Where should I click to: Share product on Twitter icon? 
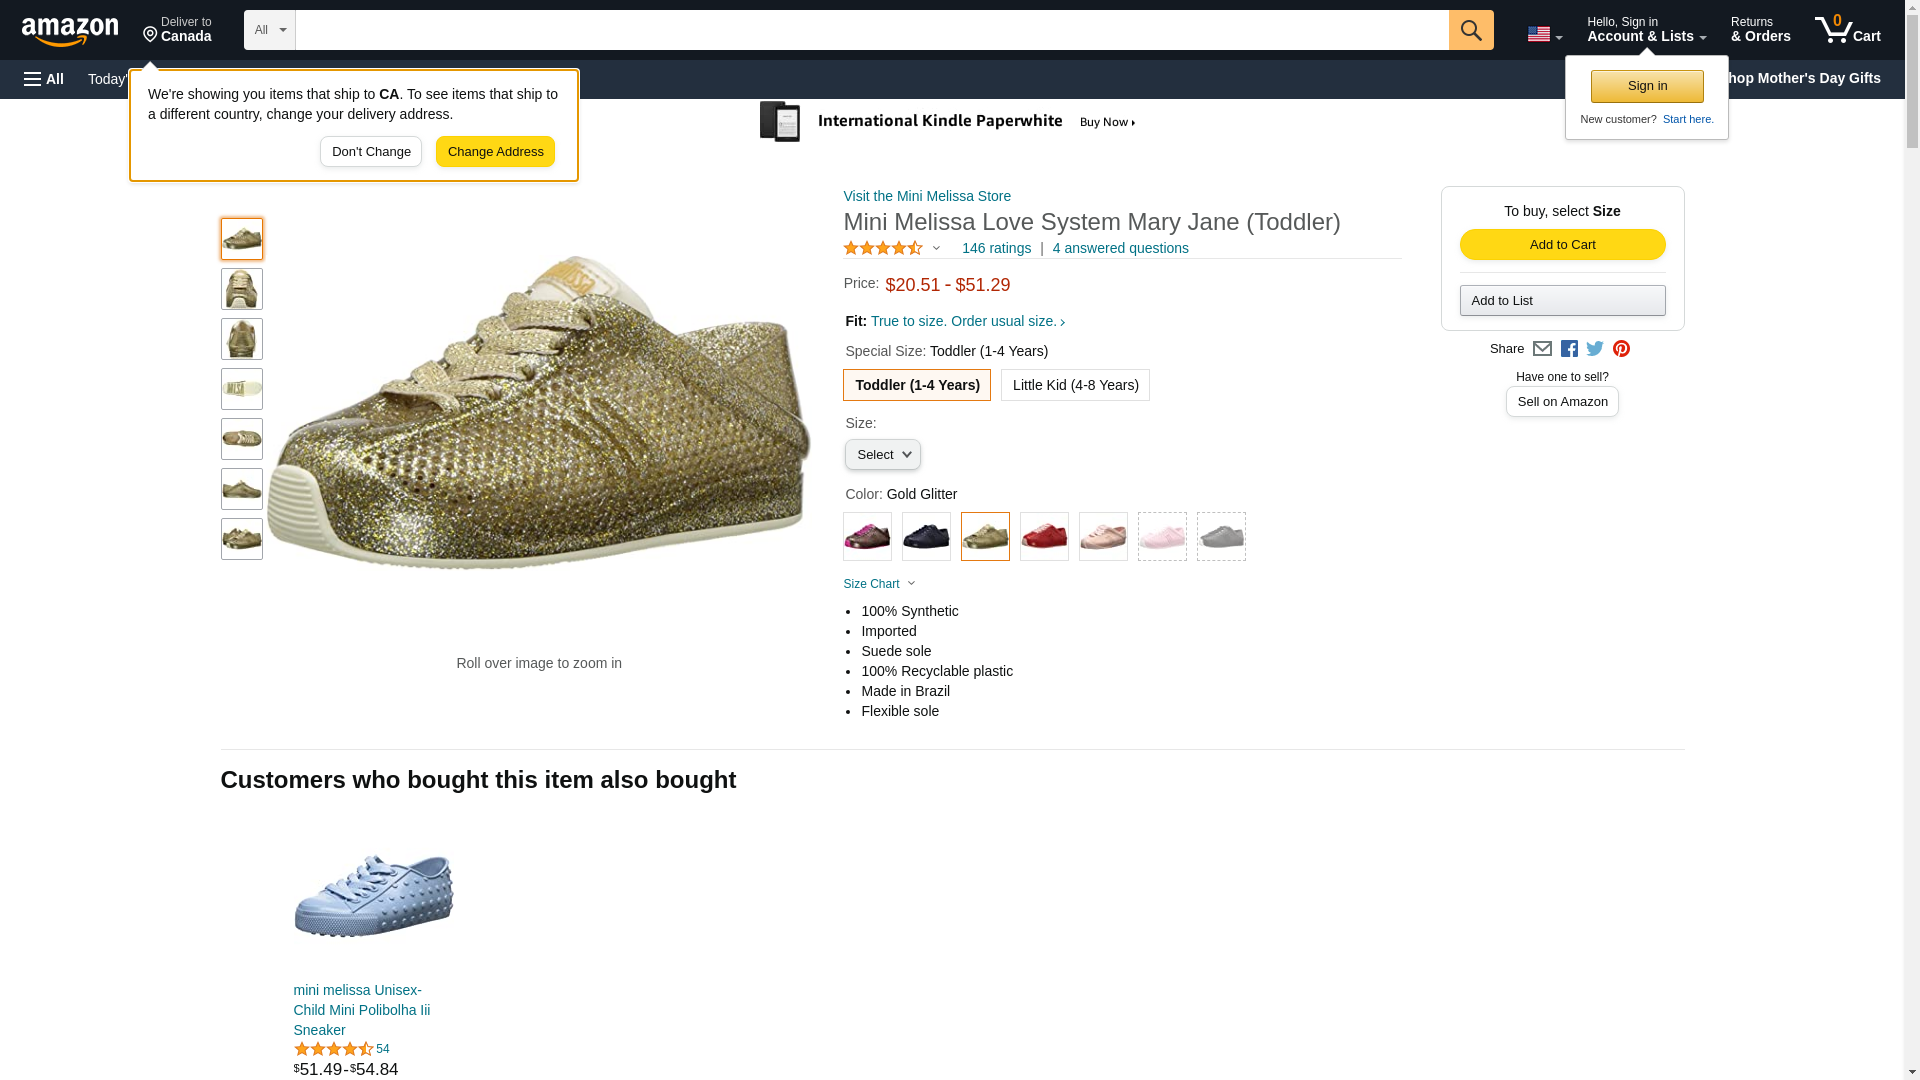[1595, 349]
